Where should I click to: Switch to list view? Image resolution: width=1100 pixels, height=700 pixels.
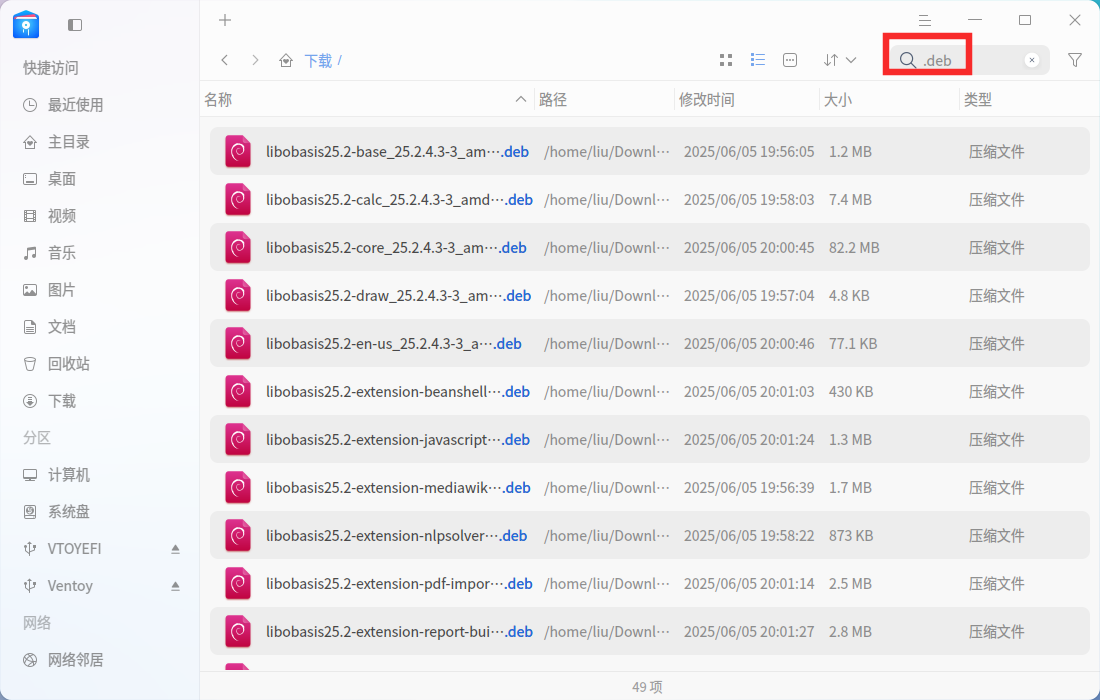click(758, 60)
